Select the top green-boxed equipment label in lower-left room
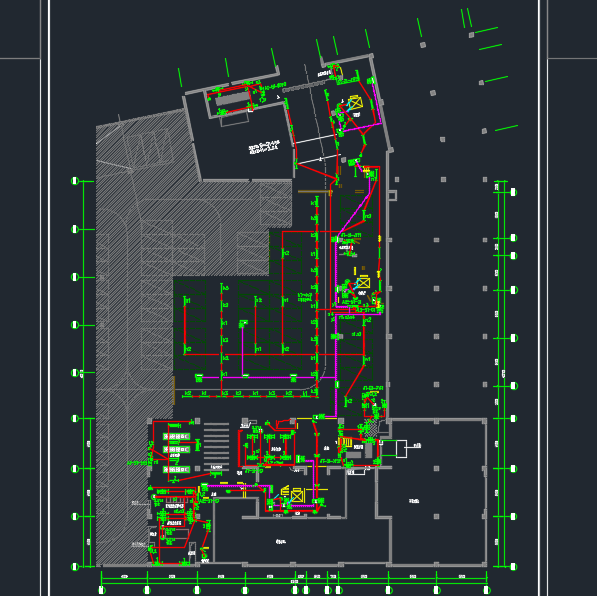This screenshot has width=597, height=596. coord(176,436)
